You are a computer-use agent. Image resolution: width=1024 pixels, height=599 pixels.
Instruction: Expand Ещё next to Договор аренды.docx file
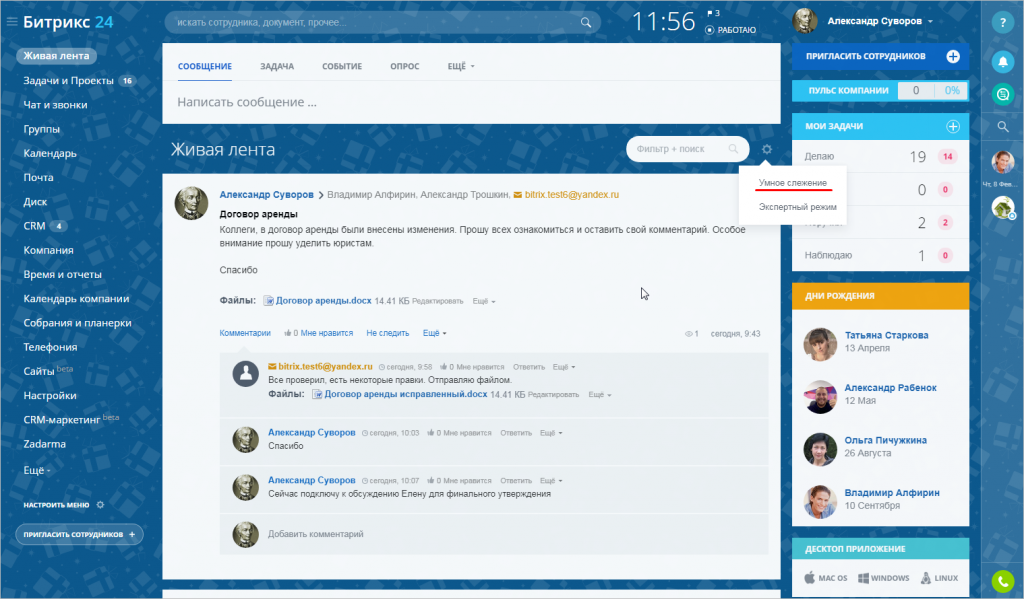(x=484, y=301)
